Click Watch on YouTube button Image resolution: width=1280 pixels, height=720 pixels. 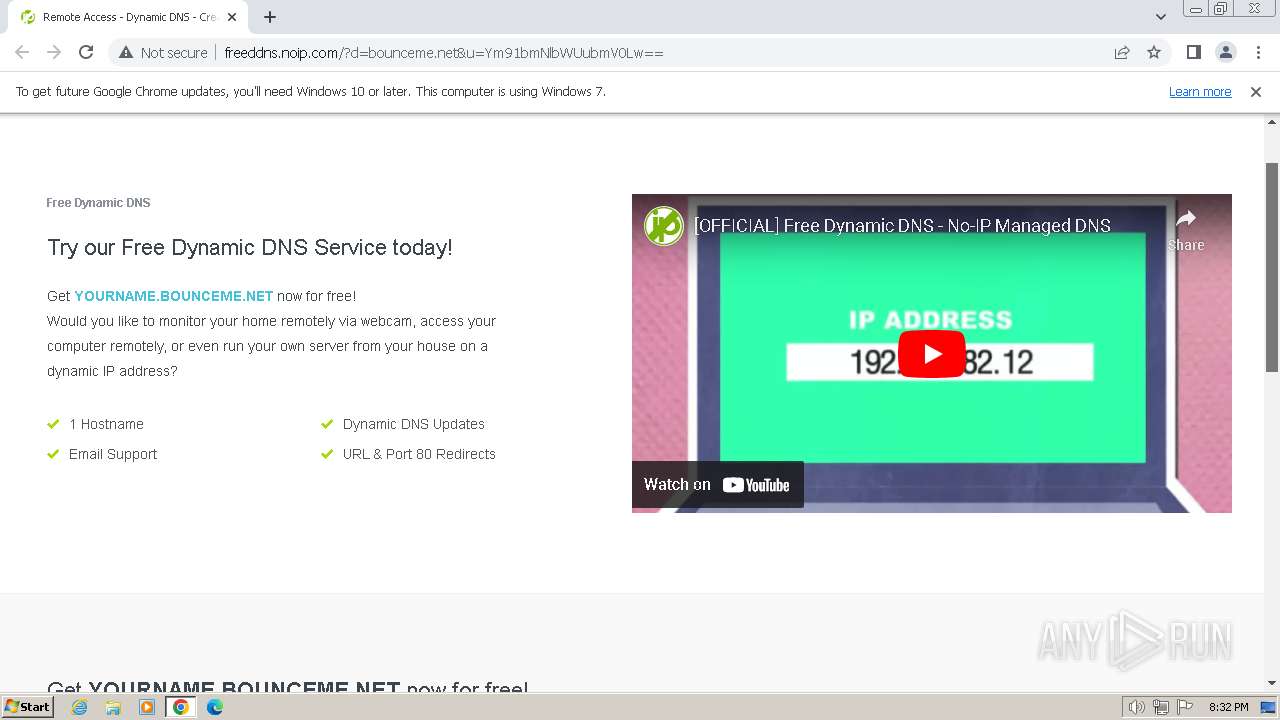[x=717, y=484]
